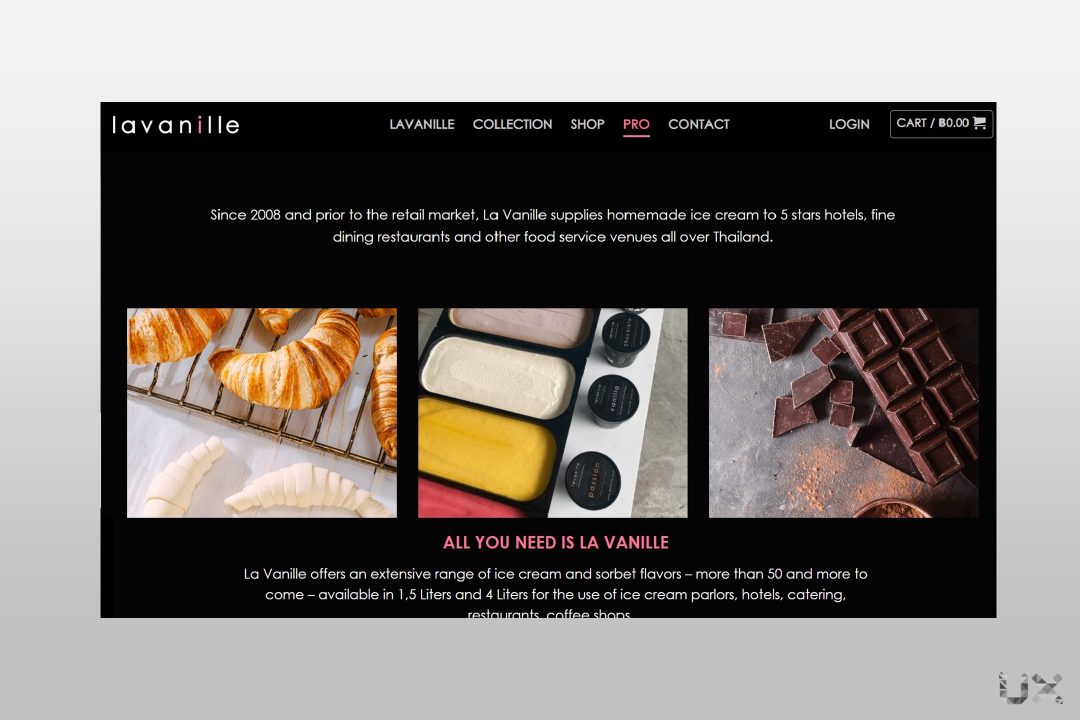Open the ice cream tubs photo
This screenshot has height=720, width=1080.
click(552, 413)
